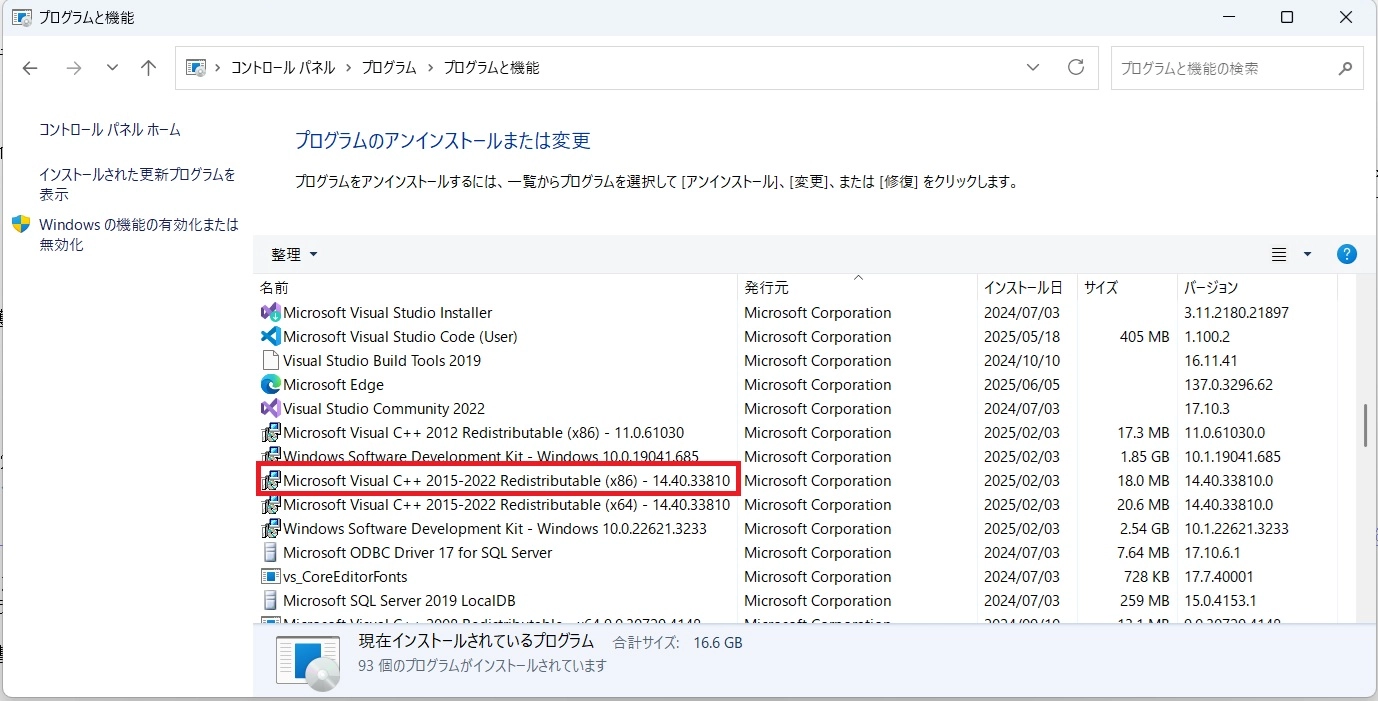Click the refresh button in address bar
Viewport: 1378px width, 701px height.
pos(1076,68)
